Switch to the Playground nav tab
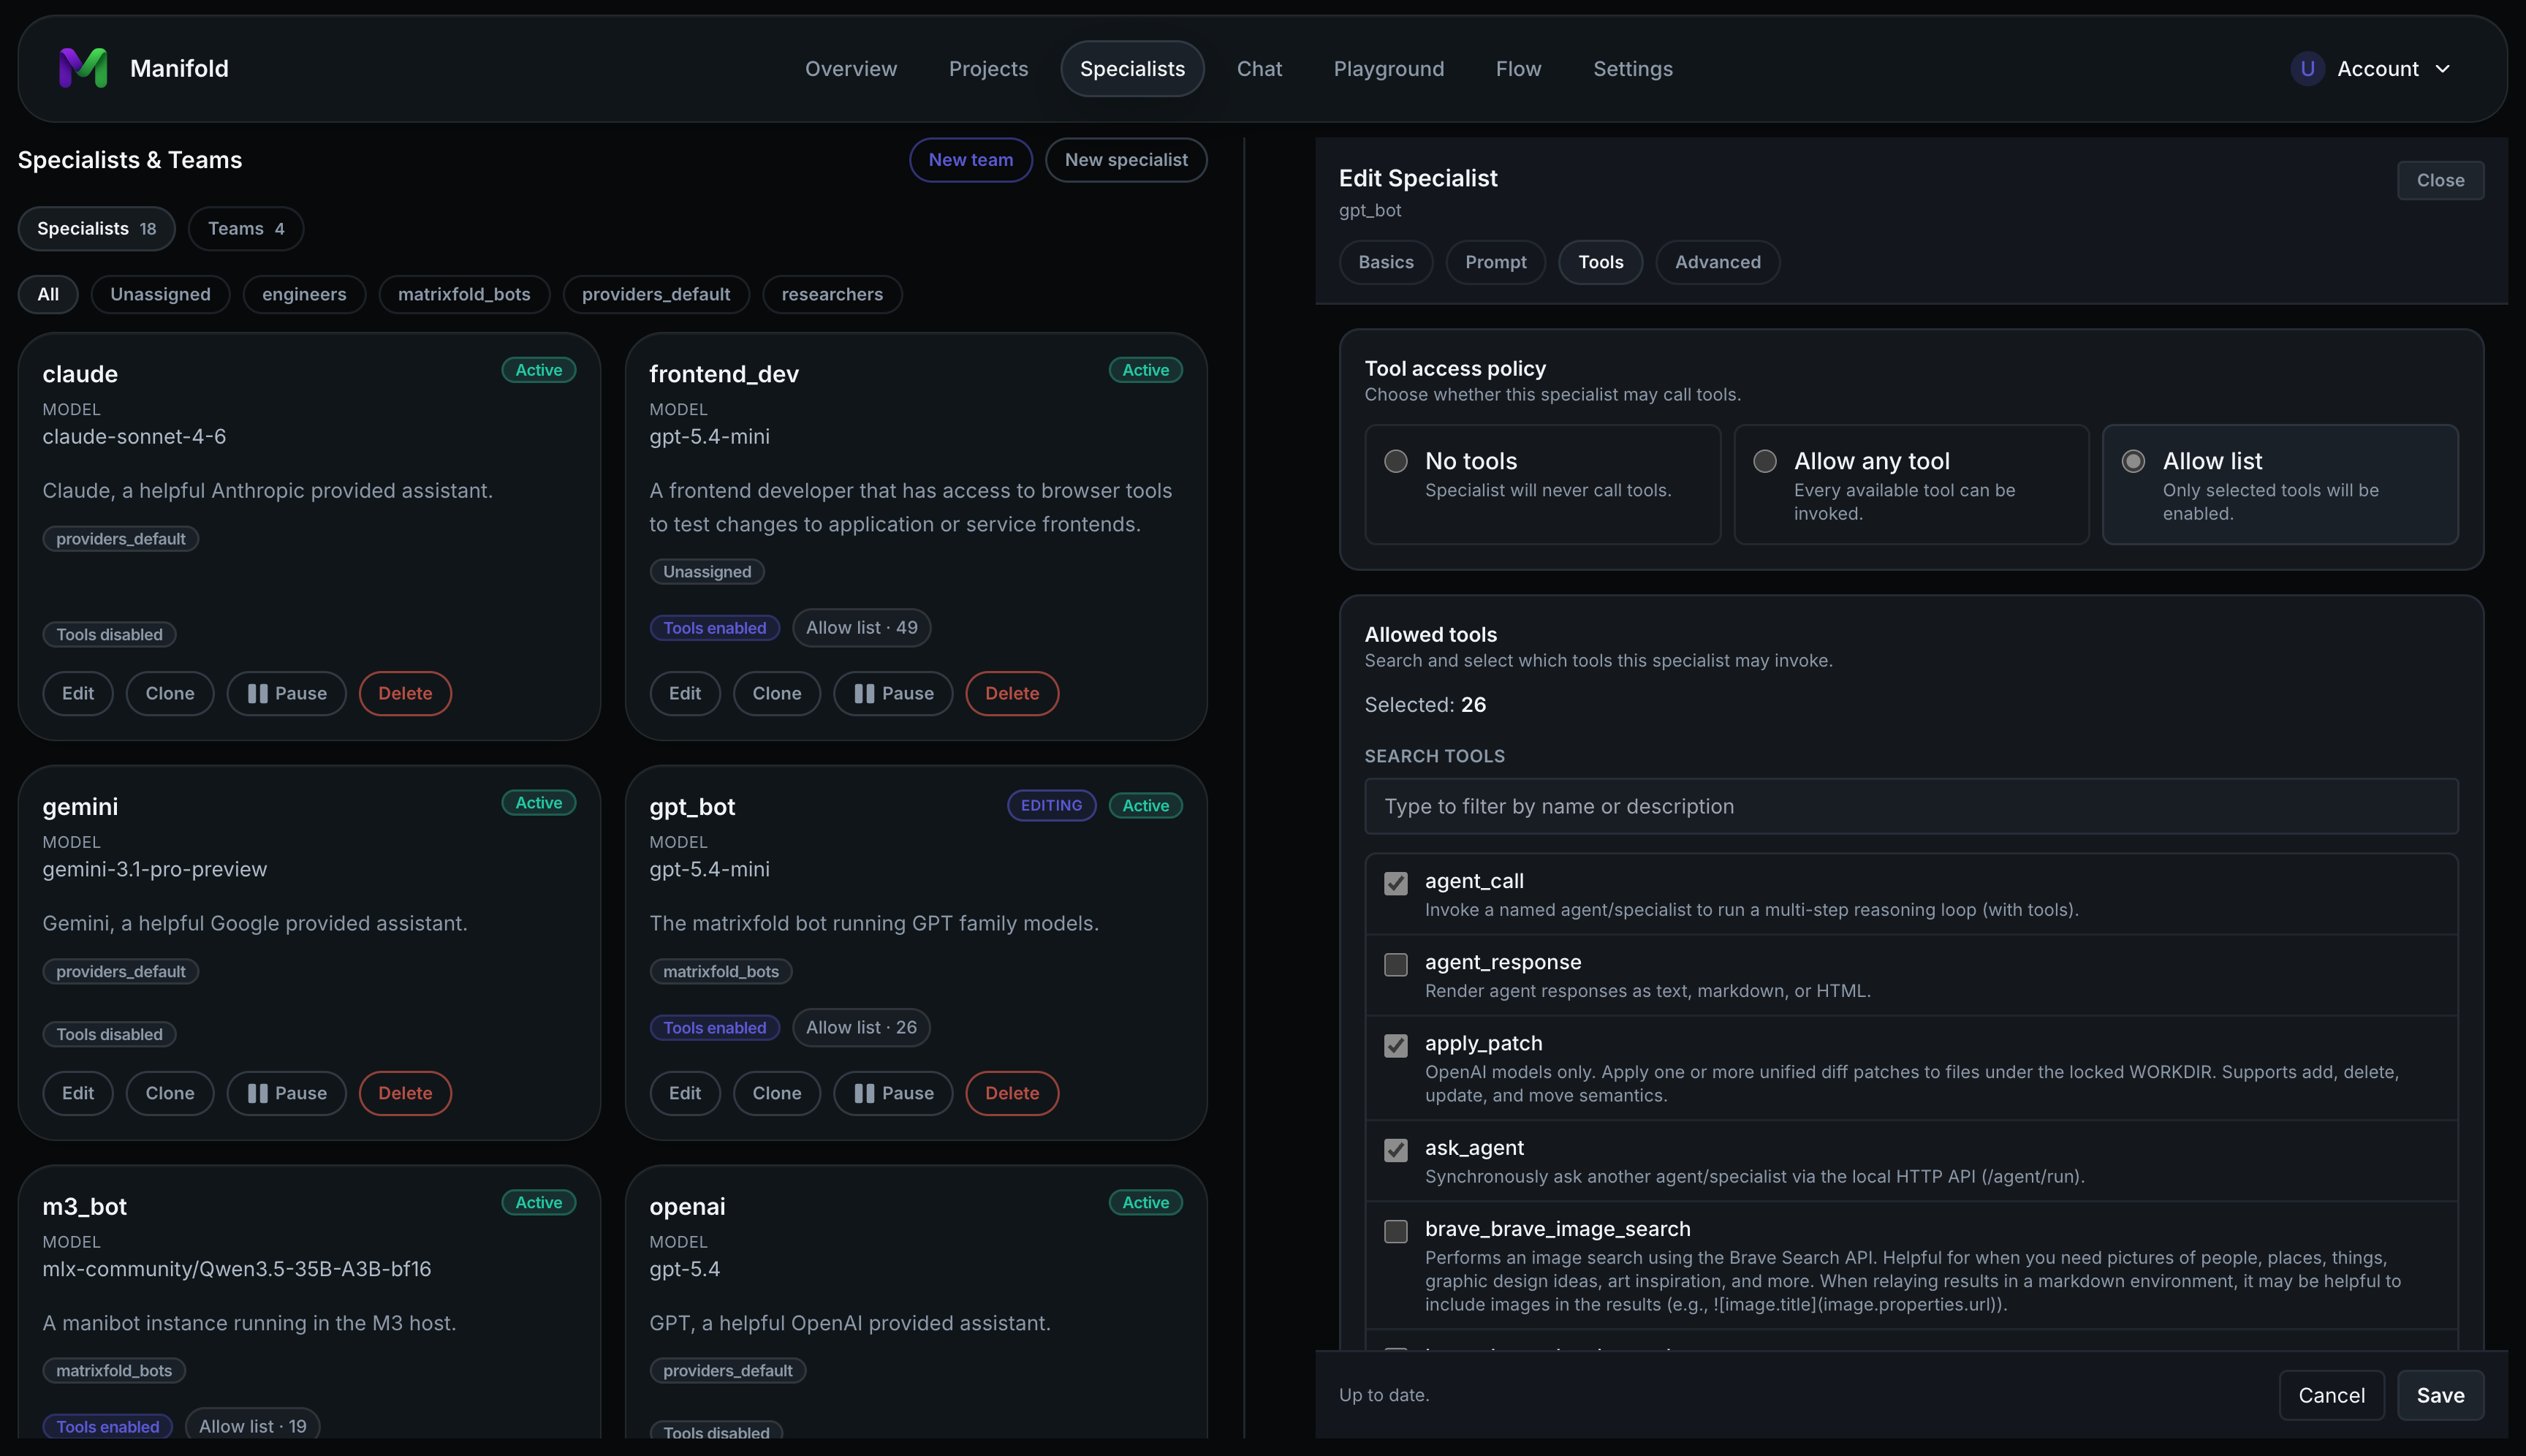The width and height of the screenshot is (2526, 1456). [x=1389, y=69]
